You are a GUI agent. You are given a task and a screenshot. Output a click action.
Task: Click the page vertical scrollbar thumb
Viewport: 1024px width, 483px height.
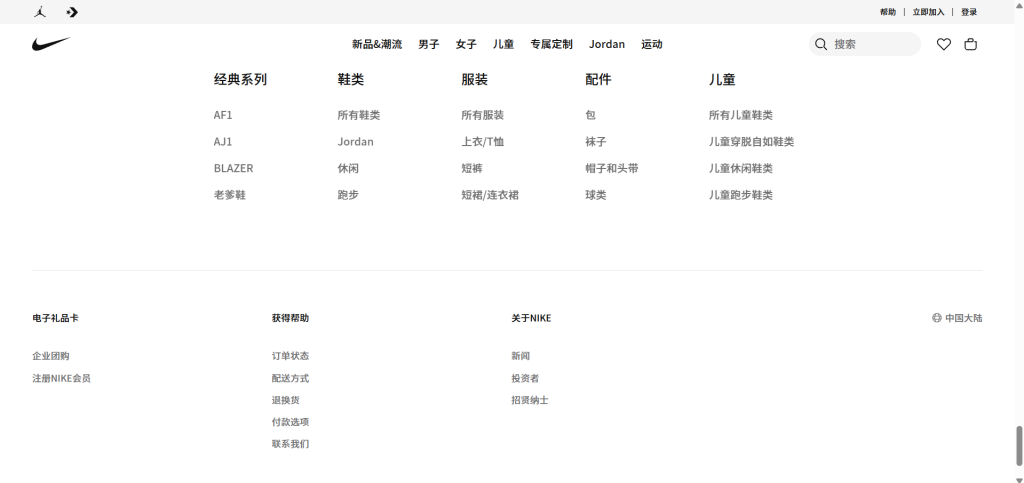(x=1019, y=446)
